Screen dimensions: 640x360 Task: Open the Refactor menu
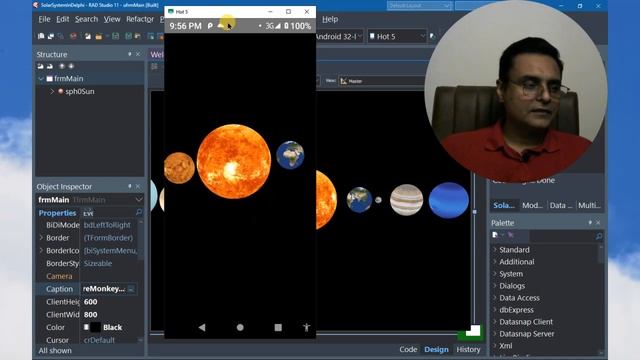pyautogui.click(x=140, y=19)
